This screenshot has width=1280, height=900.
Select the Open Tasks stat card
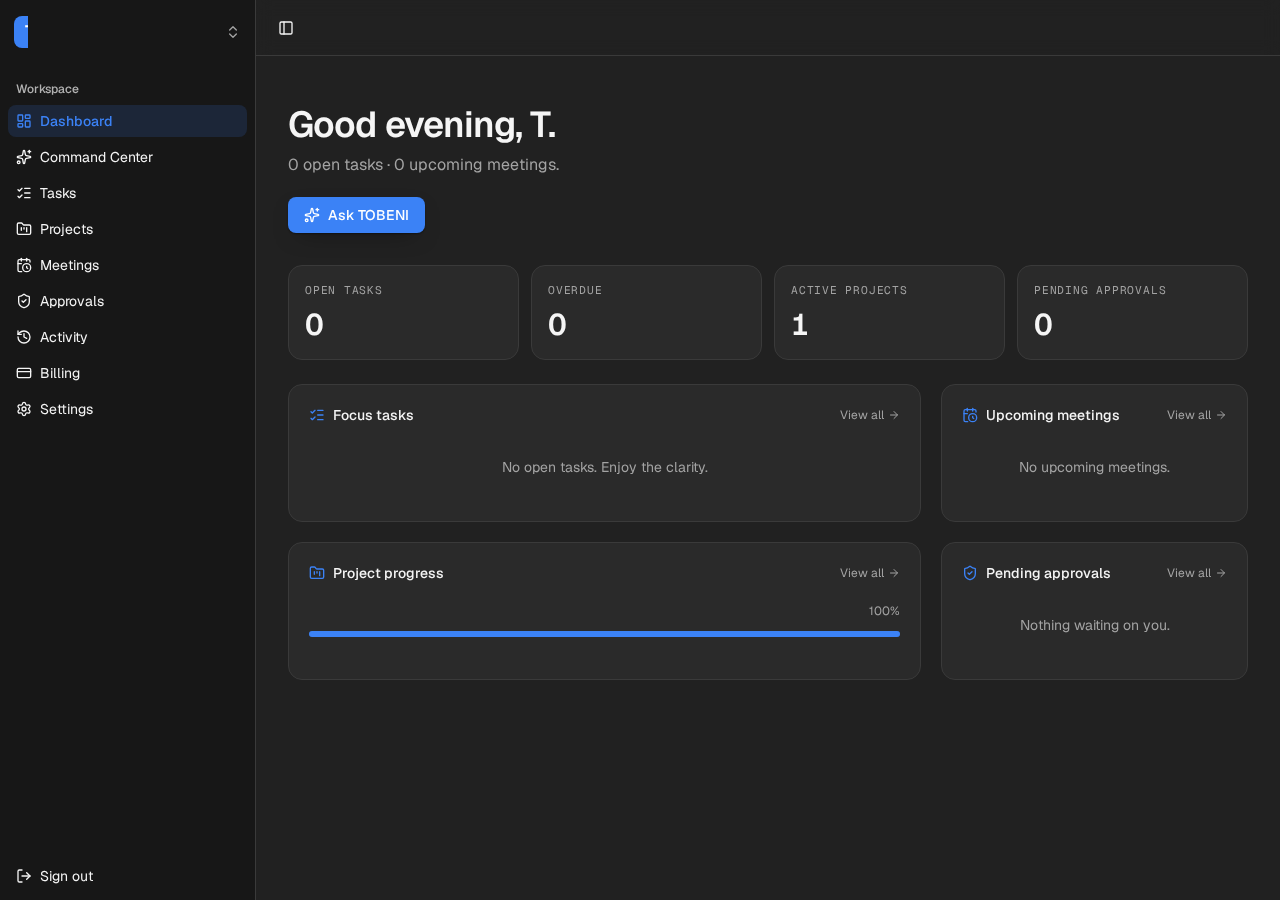point(403,312)
